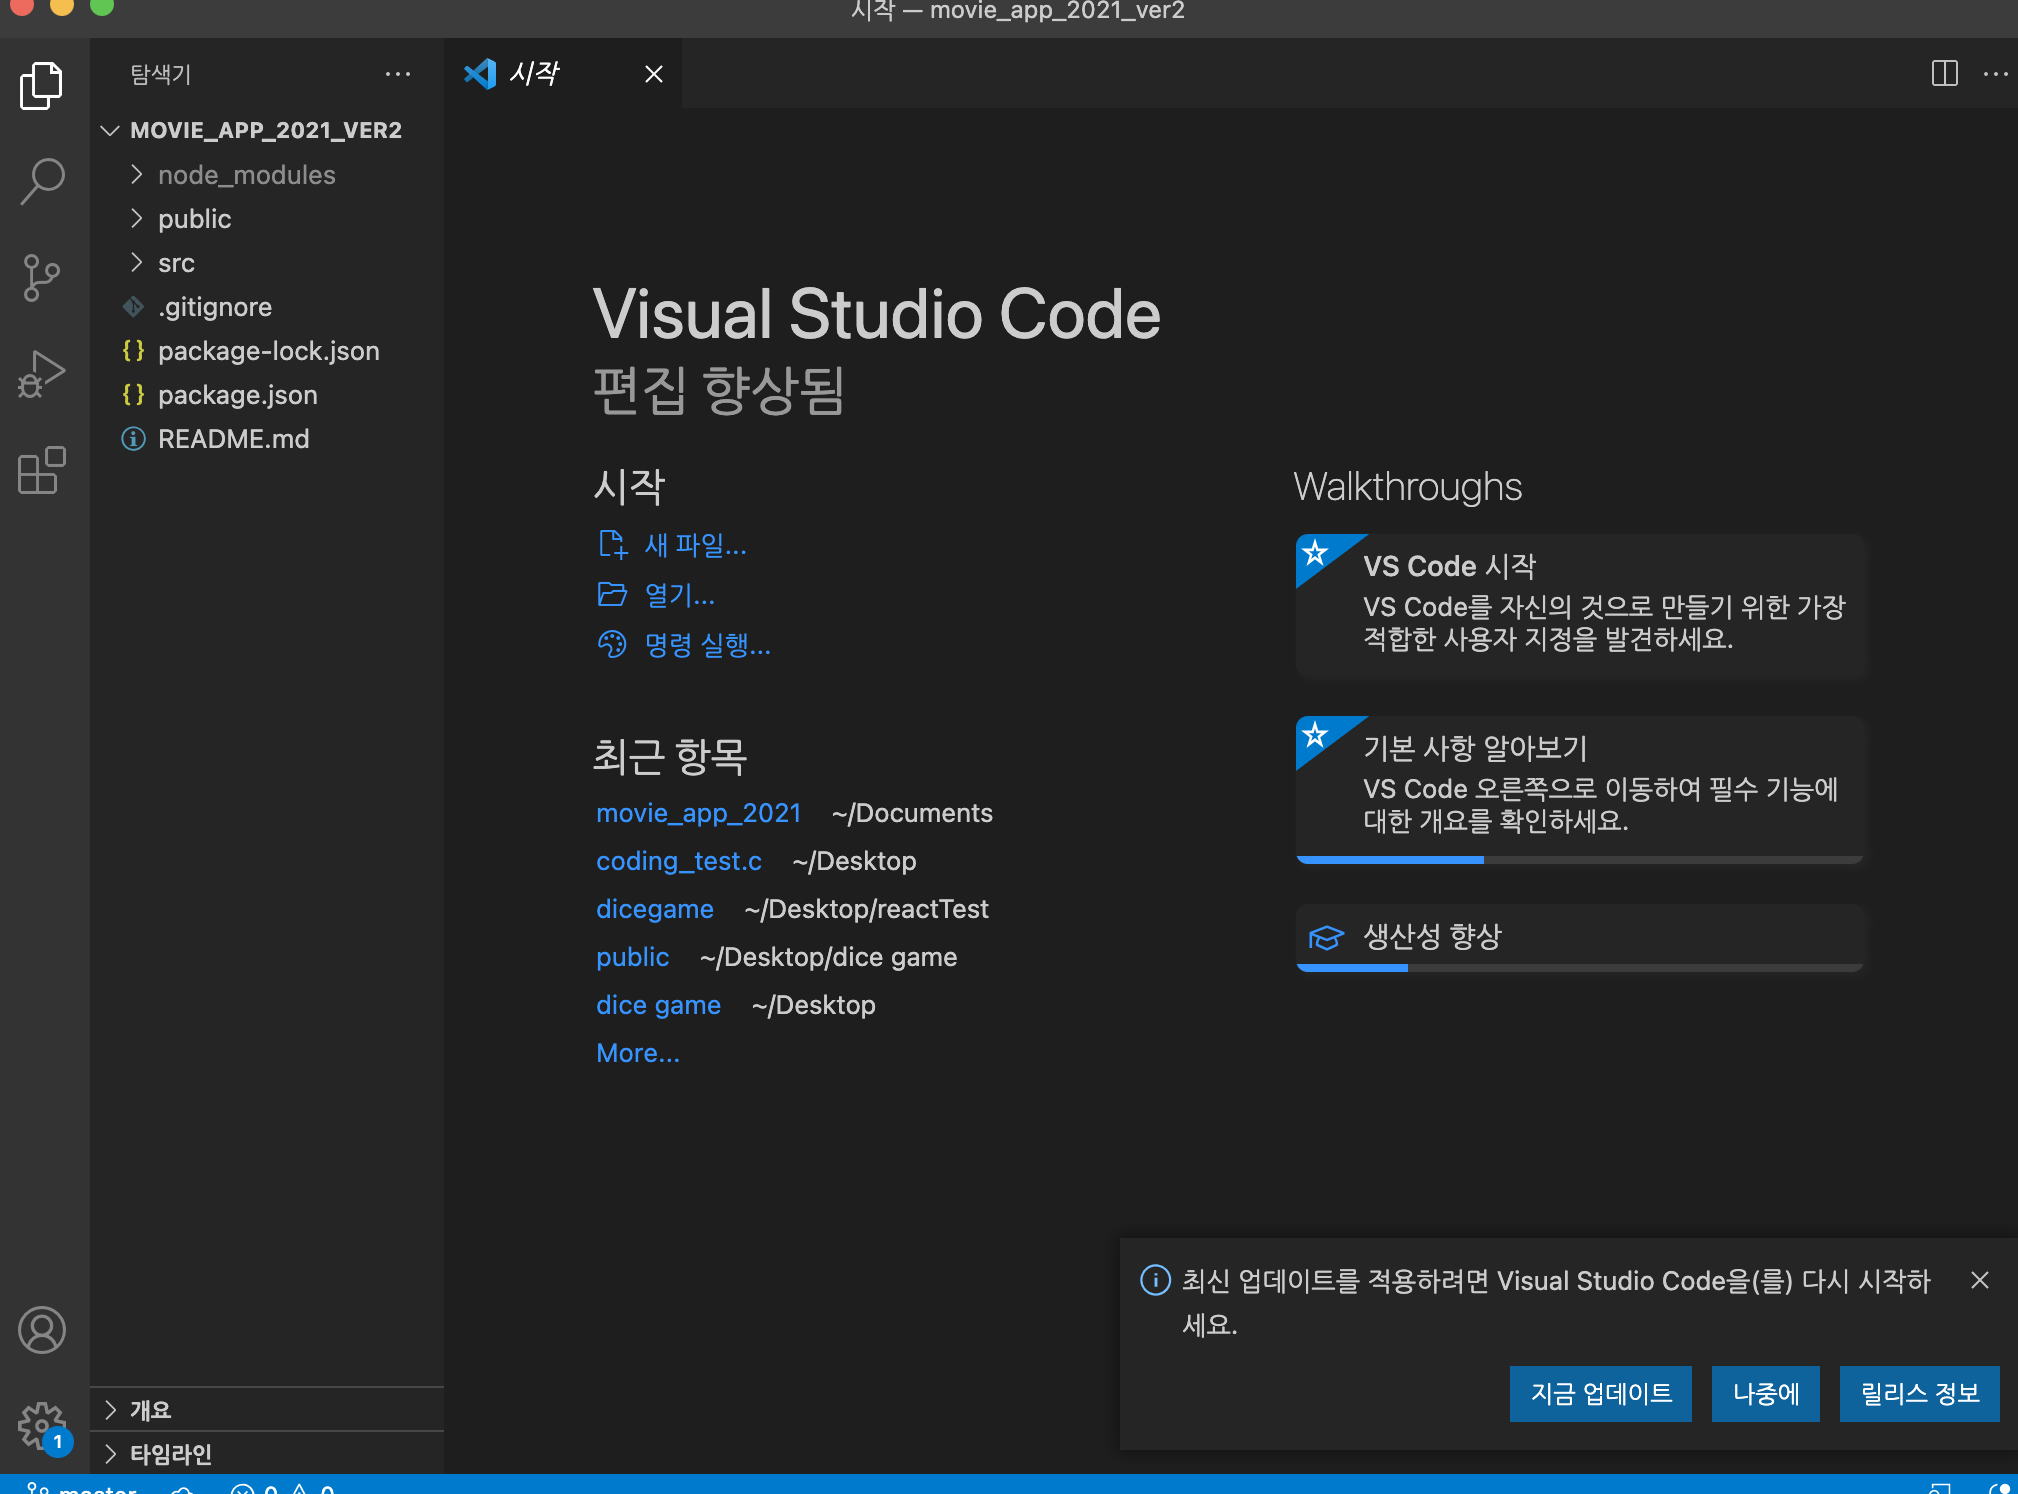Open the VS Code 시작 walkthrough card

click(x=1580, y=606)
